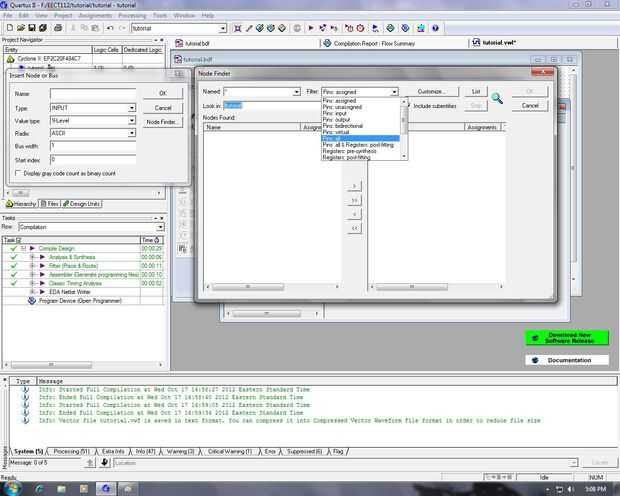This screenshot has height=496, width=620.
Task: Open the Processing menu
Action: coord(132,15)
